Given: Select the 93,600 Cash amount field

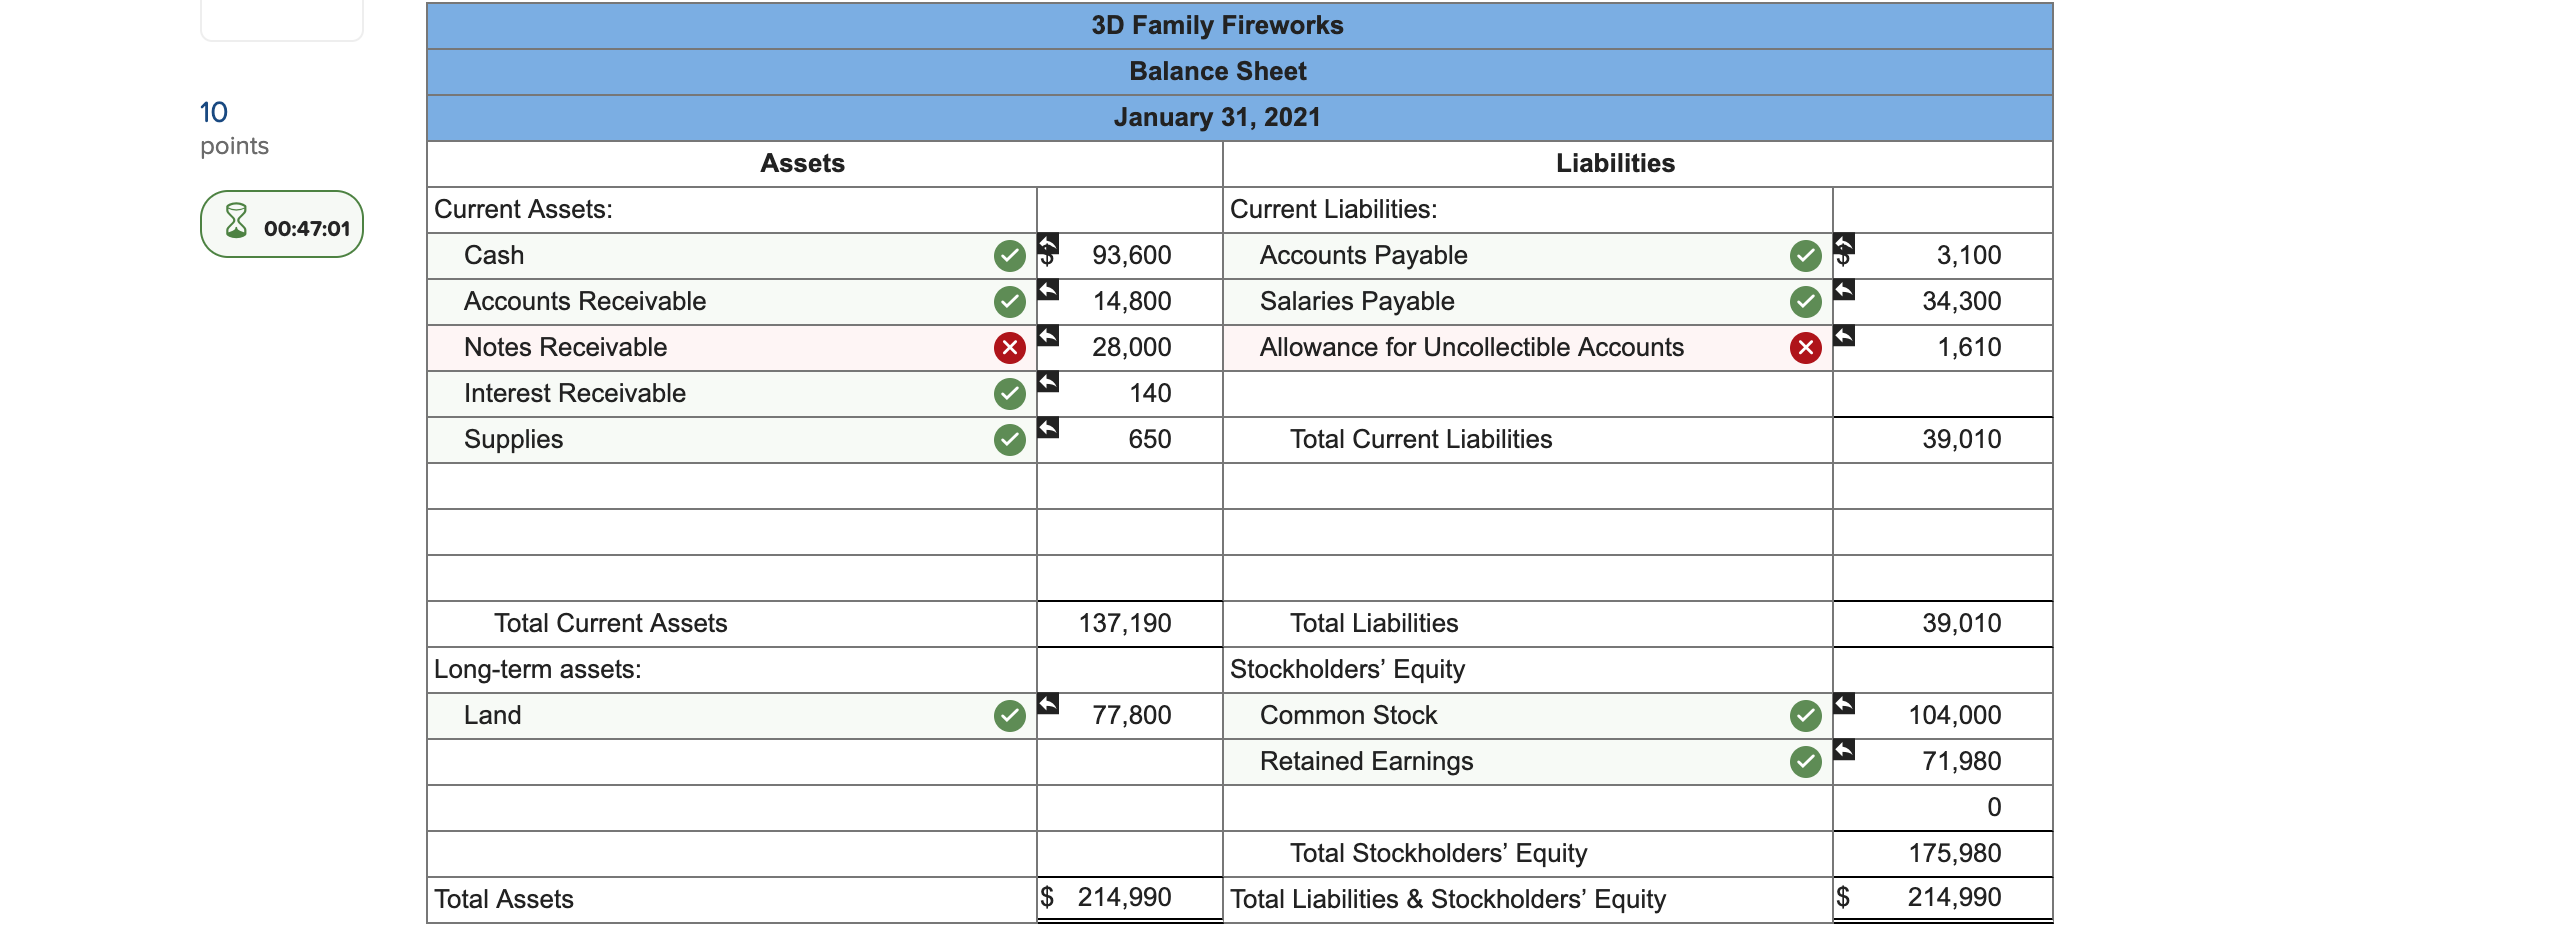Looking at the screenshot, I should [x=1130, y=256].
